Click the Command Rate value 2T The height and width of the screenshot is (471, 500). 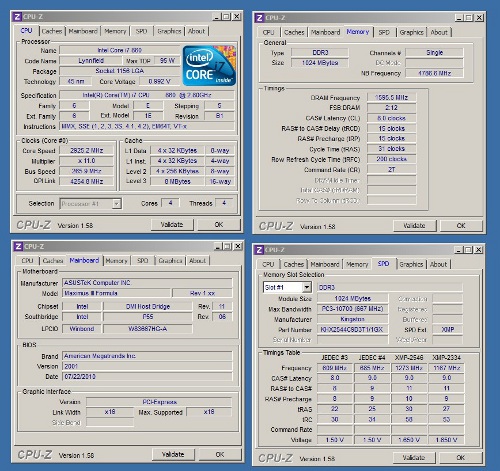click(x=391, y=170)
